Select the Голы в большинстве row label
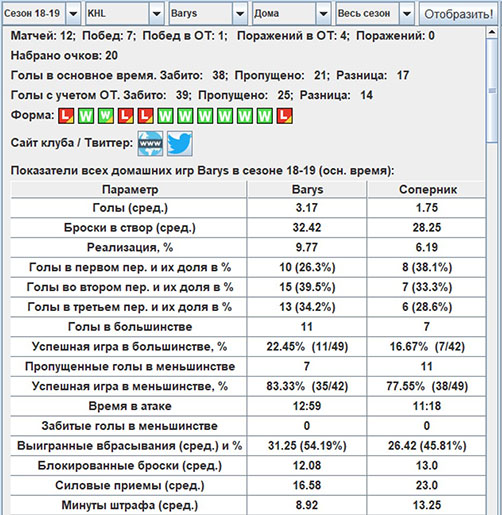The height and width of the screenshot is (515, 502). [130, 327]
